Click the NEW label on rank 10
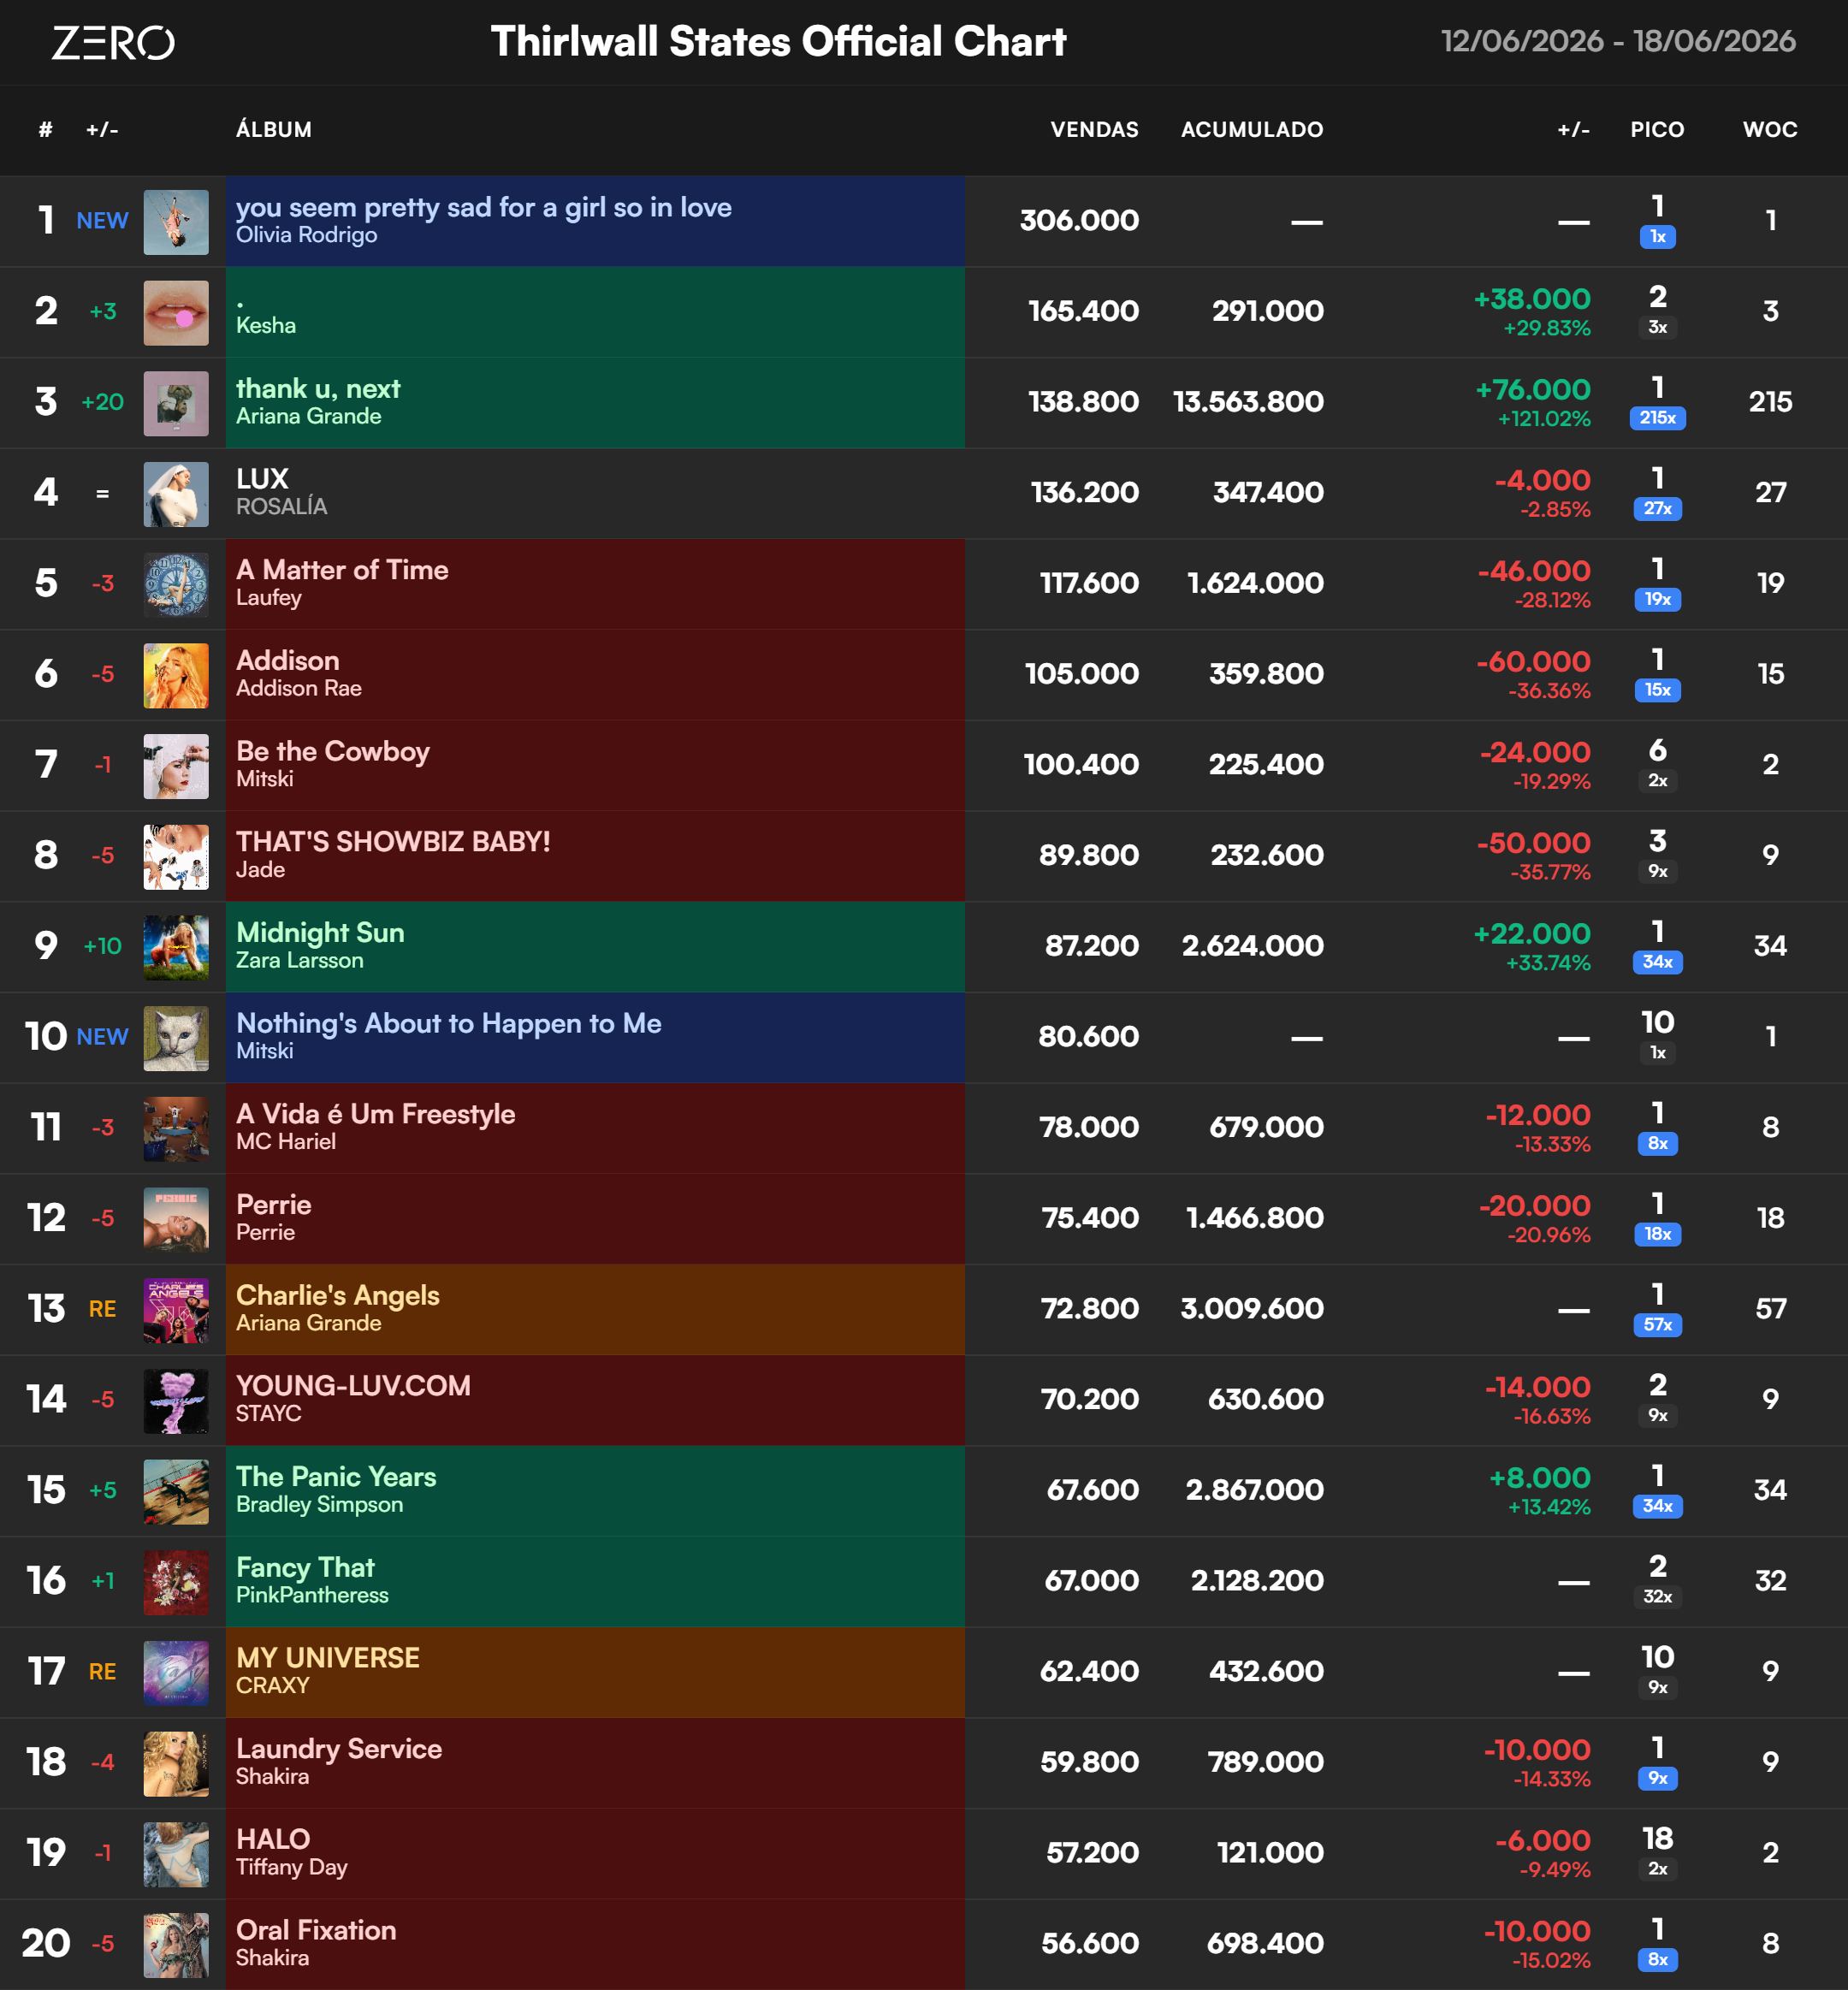The height and width of the screenshot is (1990, 1848). pos(102,1038)
